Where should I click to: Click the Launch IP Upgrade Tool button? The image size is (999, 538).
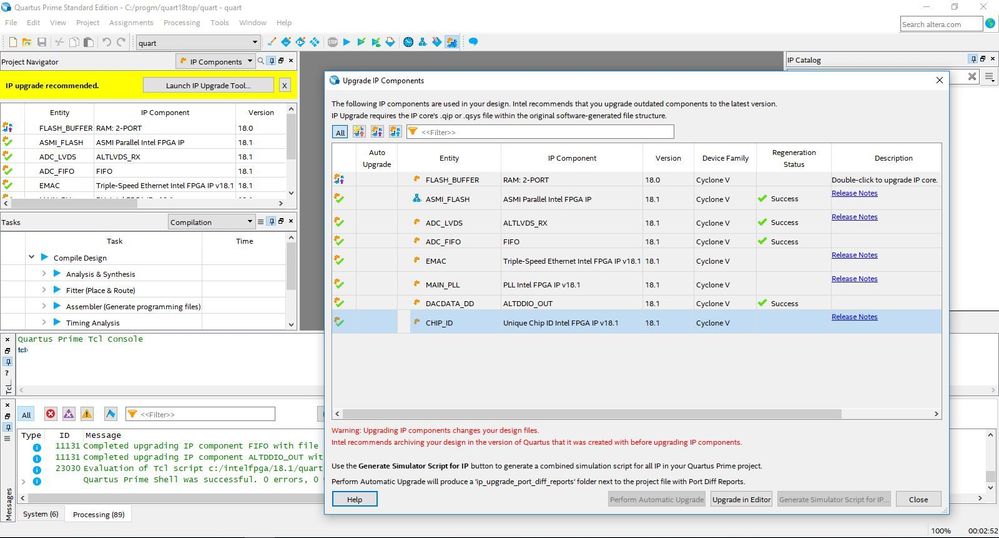pos(208,85)
